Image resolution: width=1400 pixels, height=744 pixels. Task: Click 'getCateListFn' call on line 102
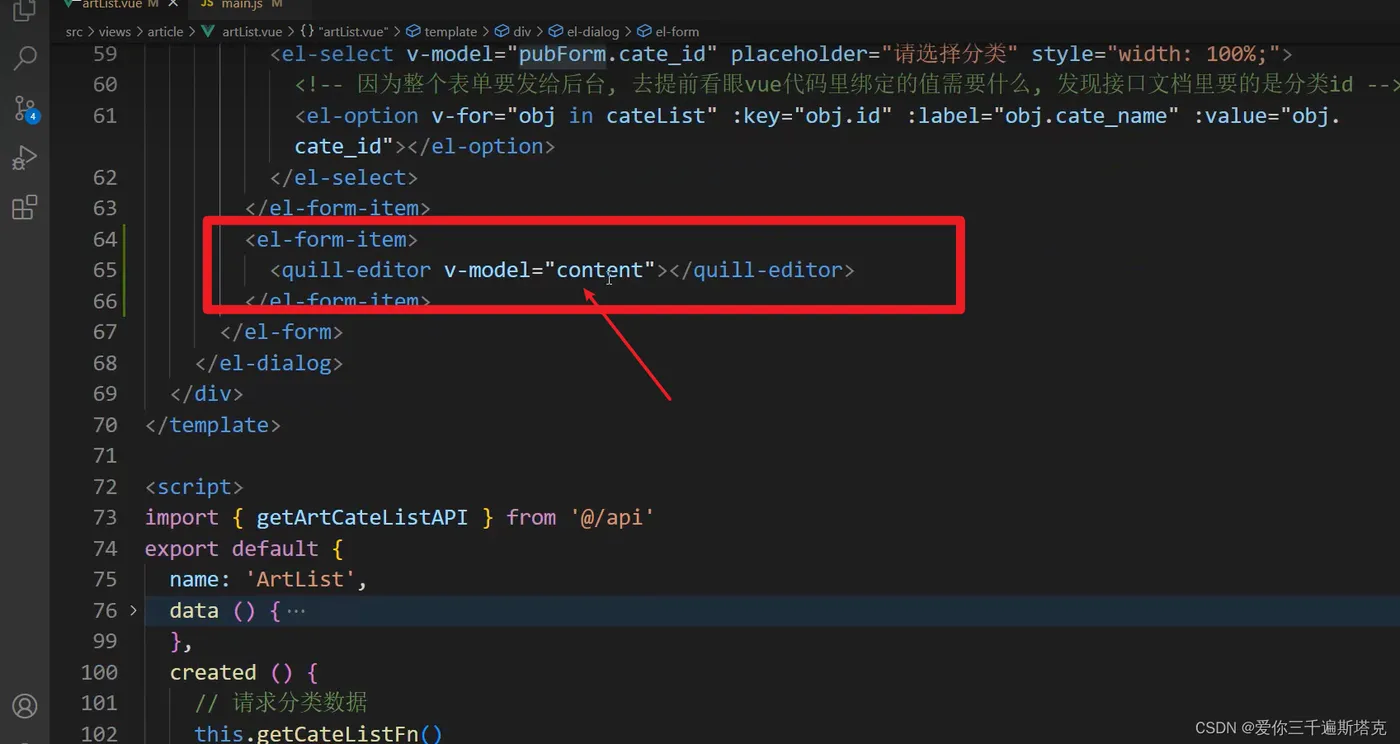click(x=337, y=734)
